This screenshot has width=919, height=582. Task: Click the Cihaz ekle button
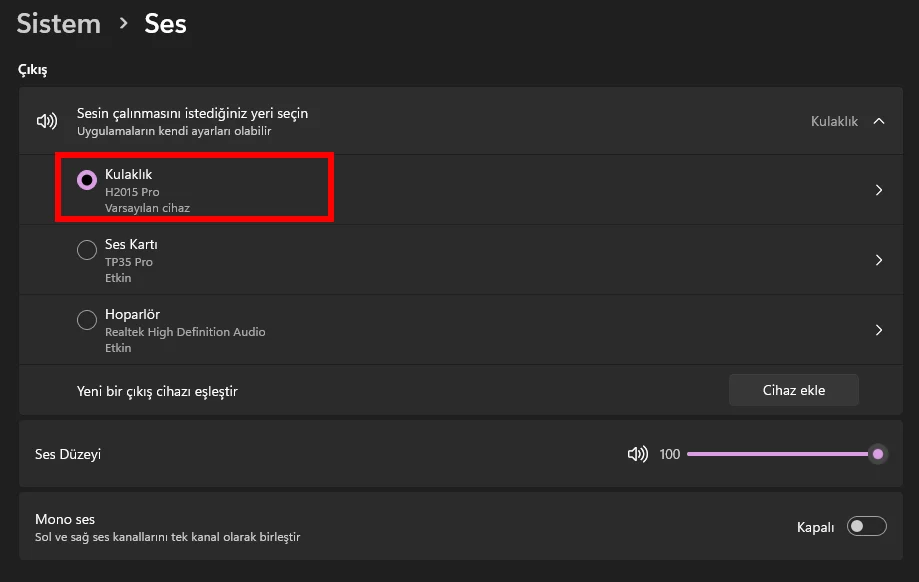[794, 390]
